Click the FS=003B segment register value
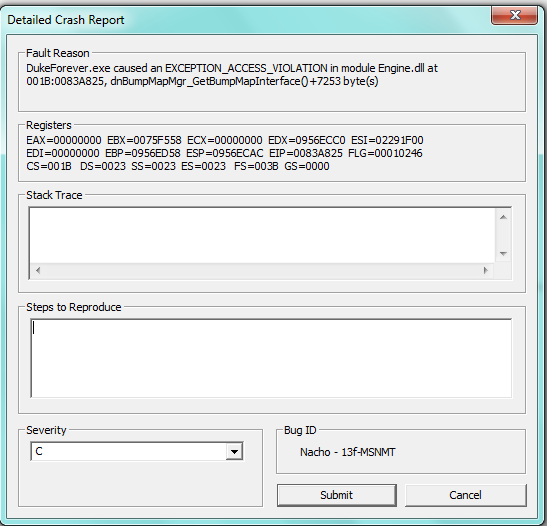Viewport: 547px width, 526px height. (256, 166)
